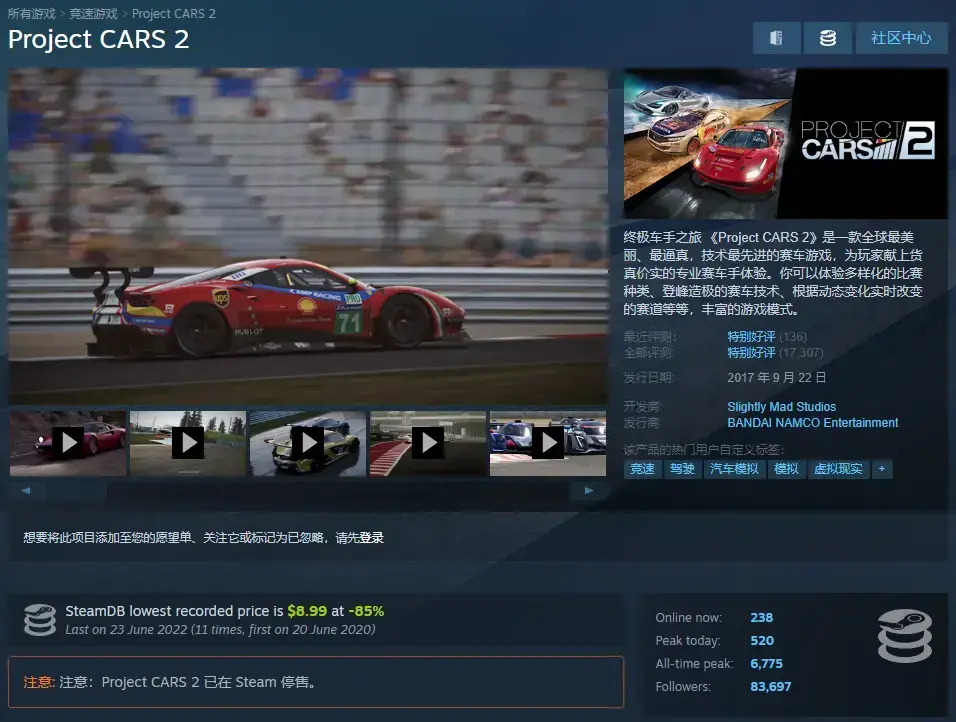956x722 pixels.
Task: Select the 汽车模拟 tag
Action: [734, 469]
